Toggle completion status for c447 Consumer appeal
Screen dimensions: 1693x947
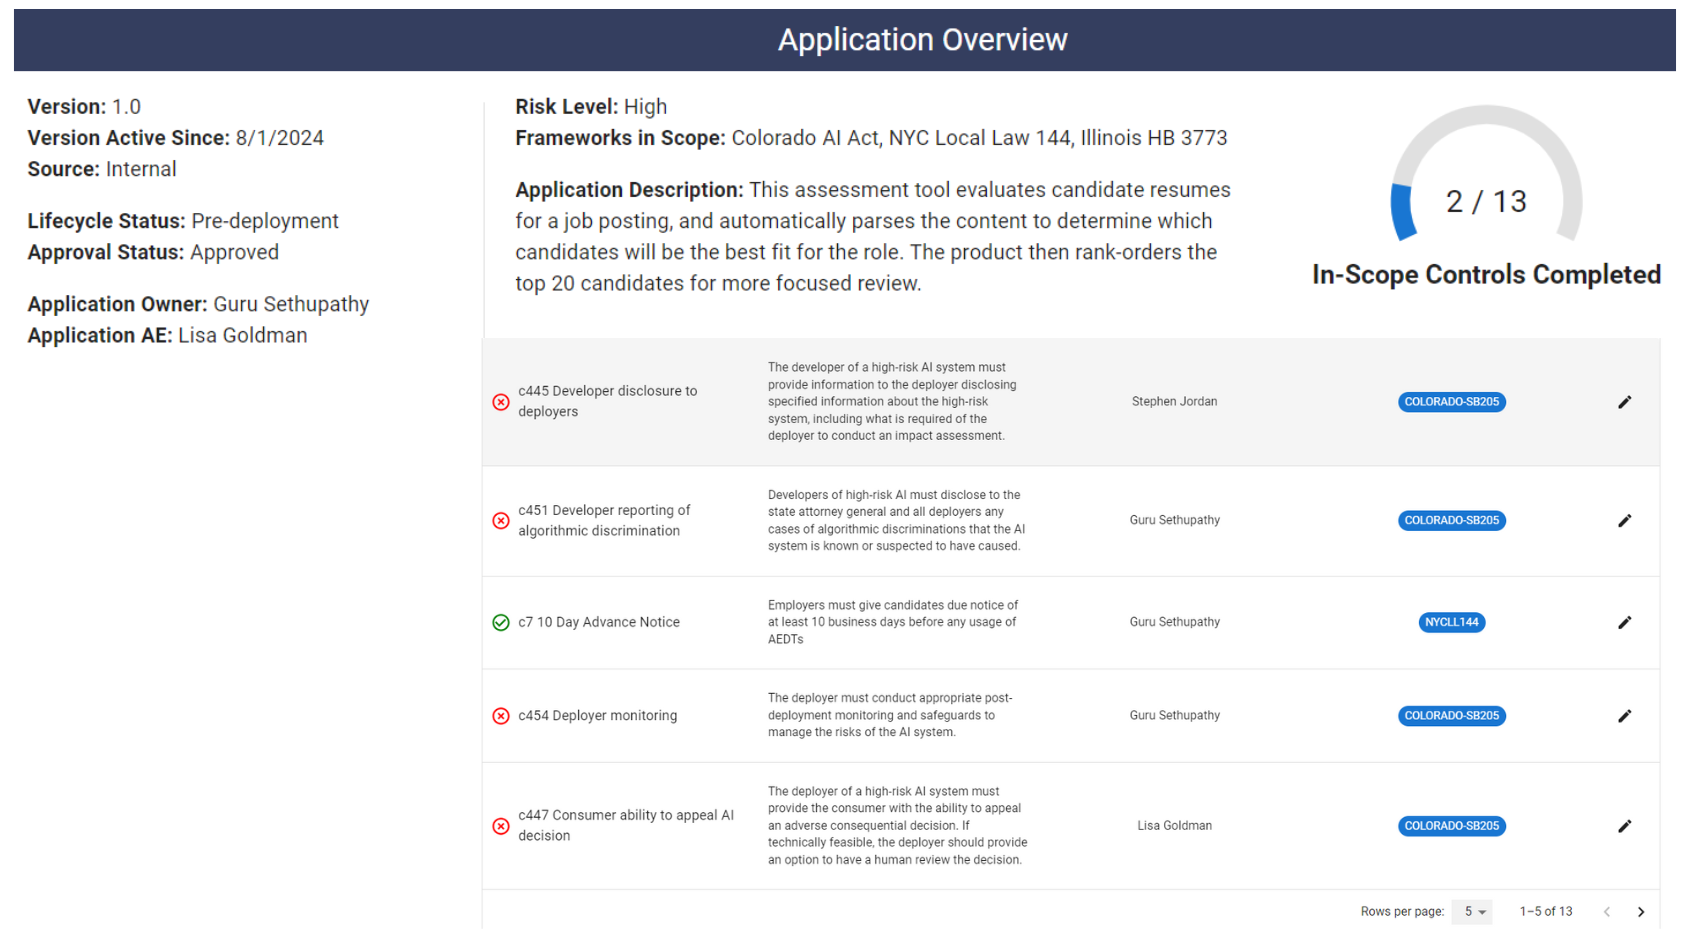pos(501,825)
